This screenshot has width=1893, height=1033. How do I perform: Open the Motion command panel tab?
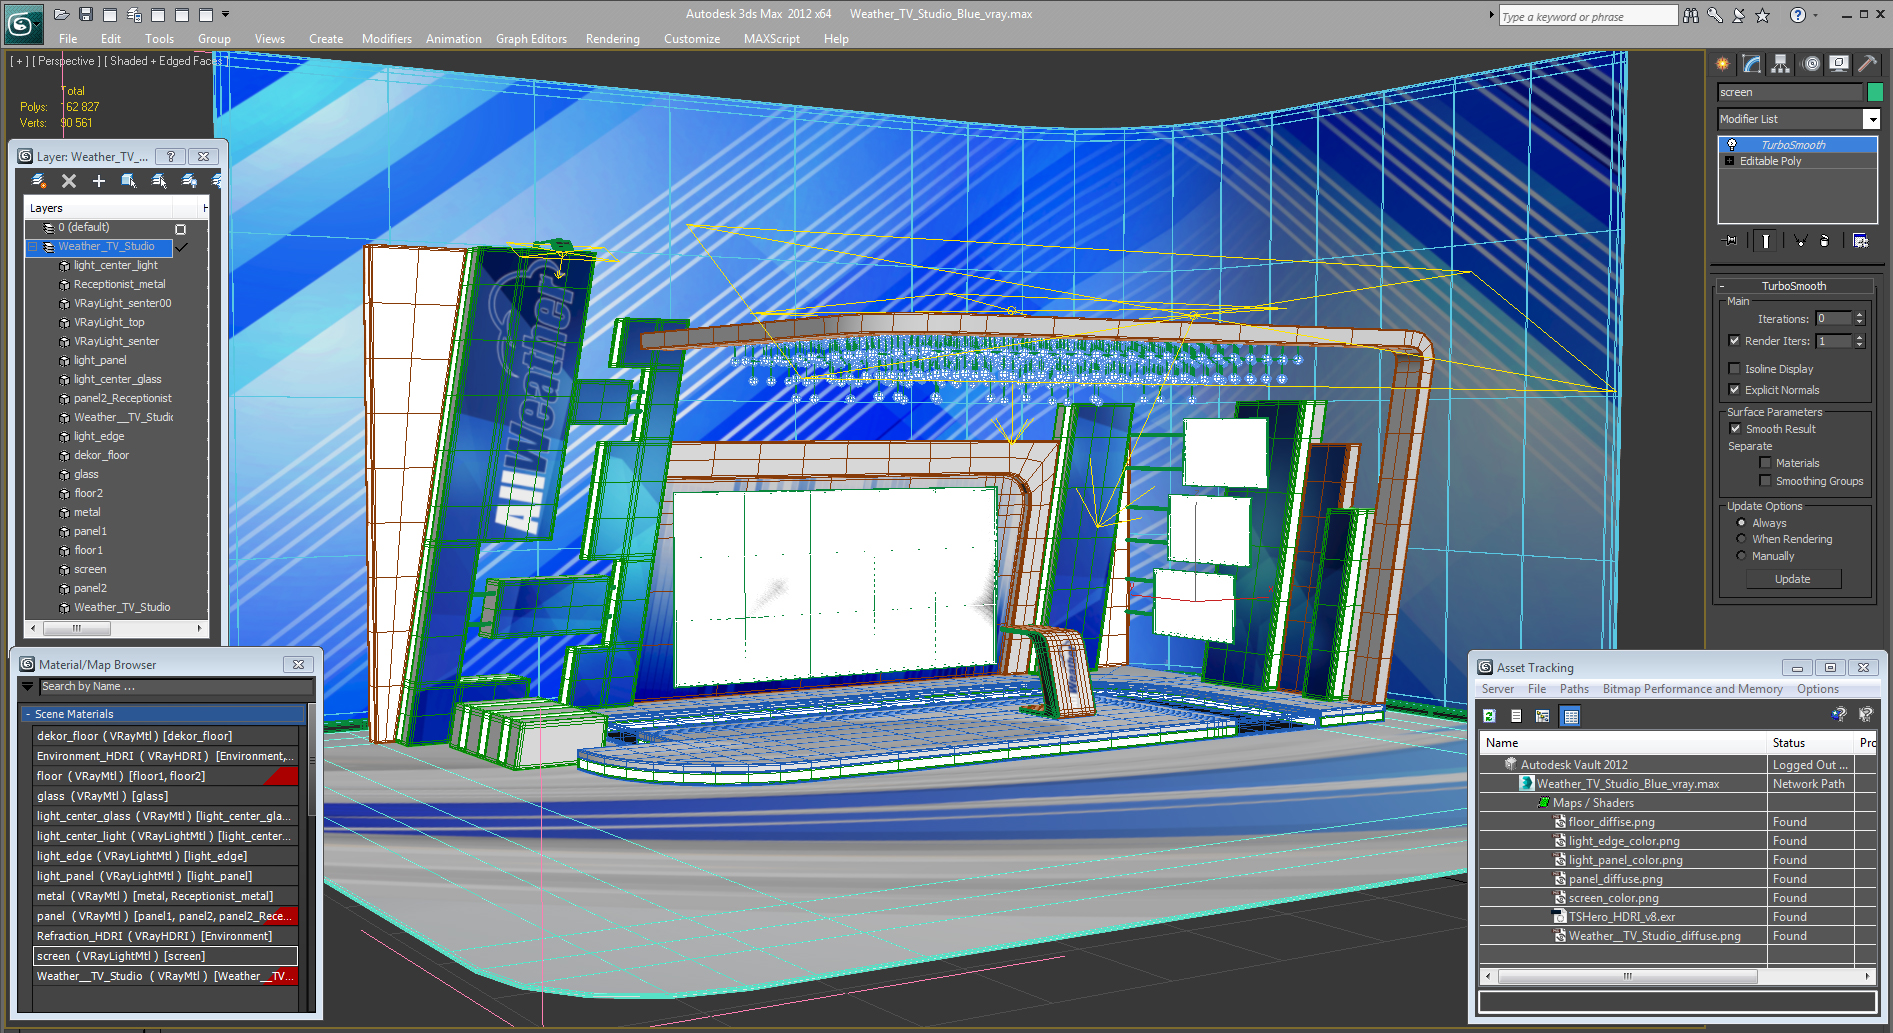coord(1810,64)
